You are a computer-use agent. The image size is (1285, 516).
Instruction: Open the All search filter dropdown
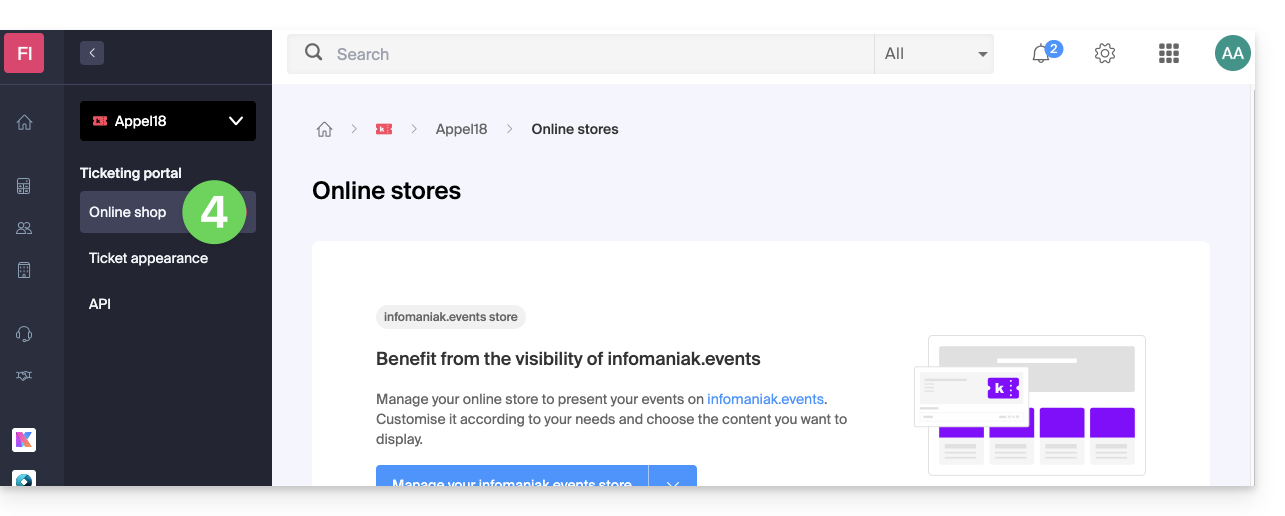click(933, 54)
